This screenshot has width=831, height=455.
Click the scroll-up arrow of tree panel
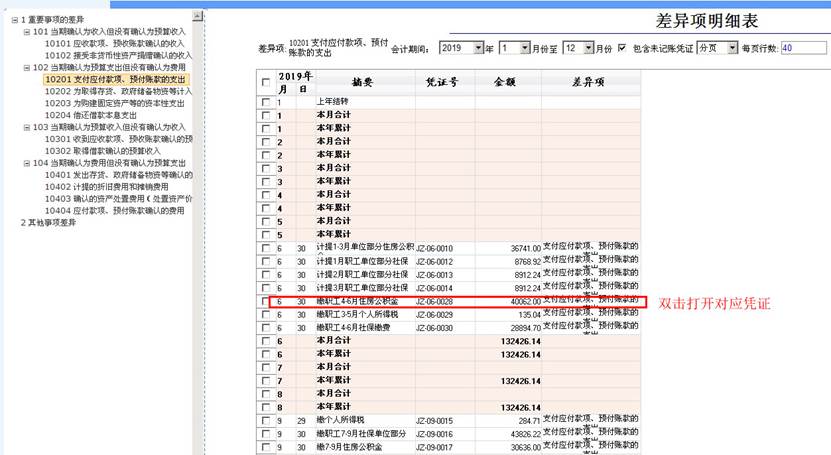point(200,18)
